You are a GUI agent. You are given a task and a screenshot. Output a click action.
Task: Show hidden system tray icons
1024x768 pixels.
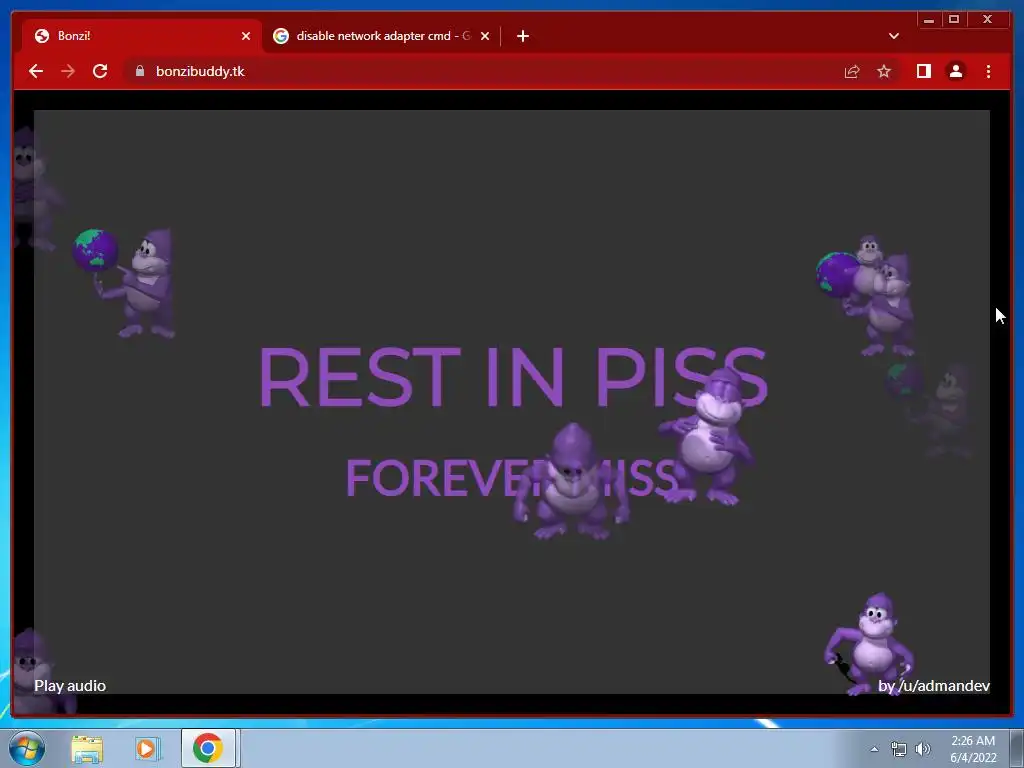click(x=874, y=749)
